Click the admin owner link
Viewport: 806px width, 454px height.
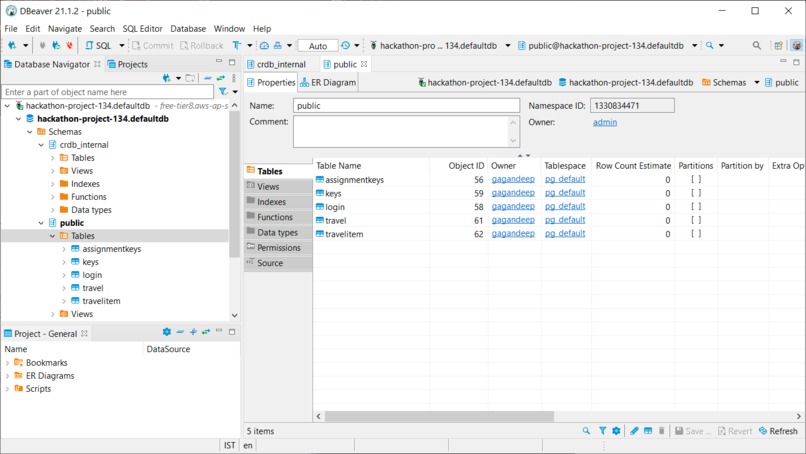pyautogui.click(x=604, y=122)
